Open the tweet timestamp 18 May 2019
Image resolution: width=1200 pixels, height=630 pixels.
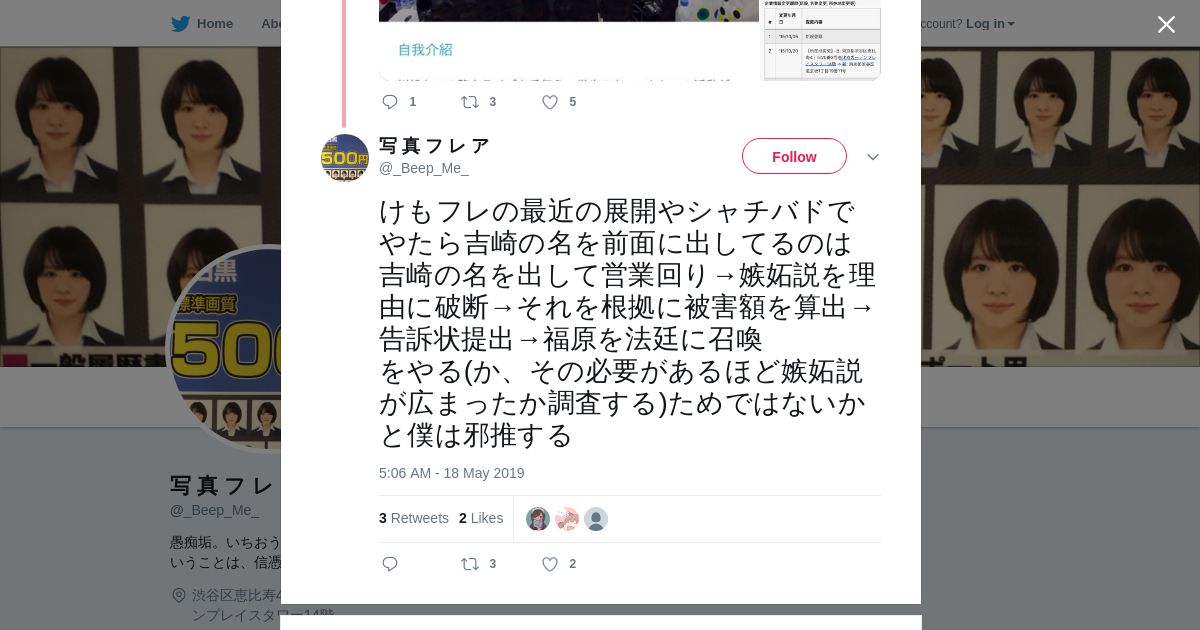[451, 473]
